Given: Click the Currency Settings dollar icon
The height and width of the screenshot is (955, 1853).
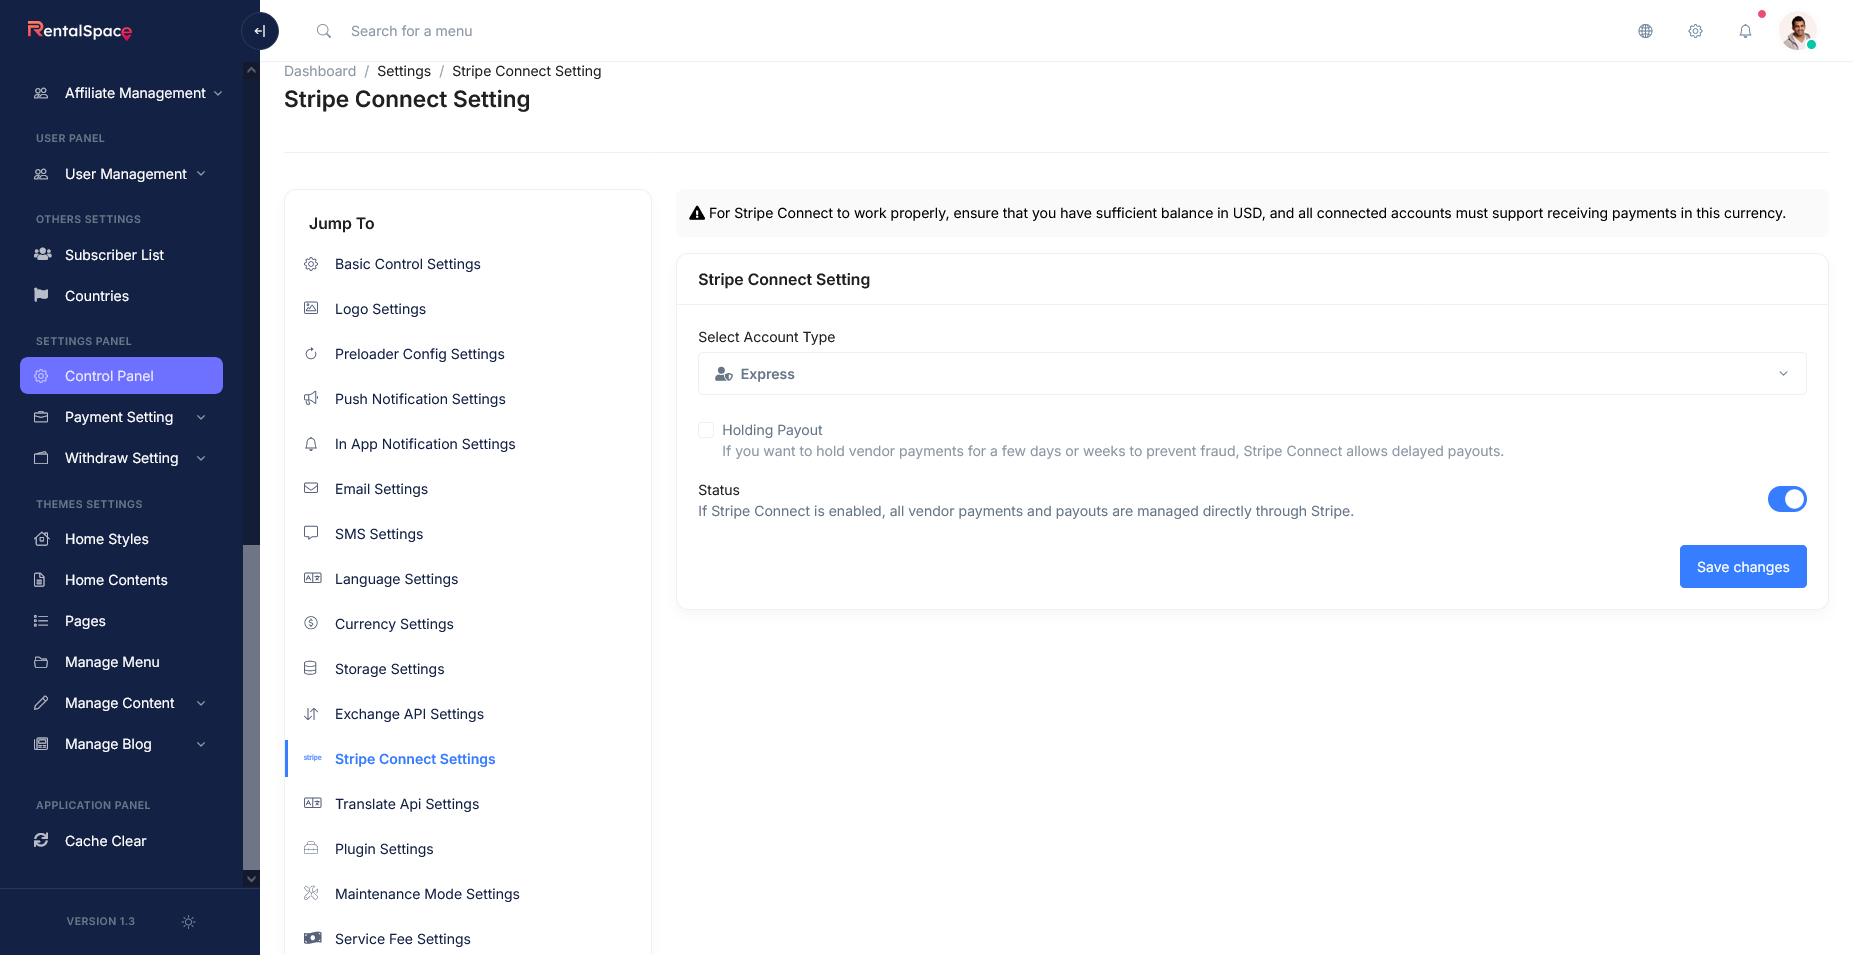Looking at the screenshot, I should pos(311,623).
